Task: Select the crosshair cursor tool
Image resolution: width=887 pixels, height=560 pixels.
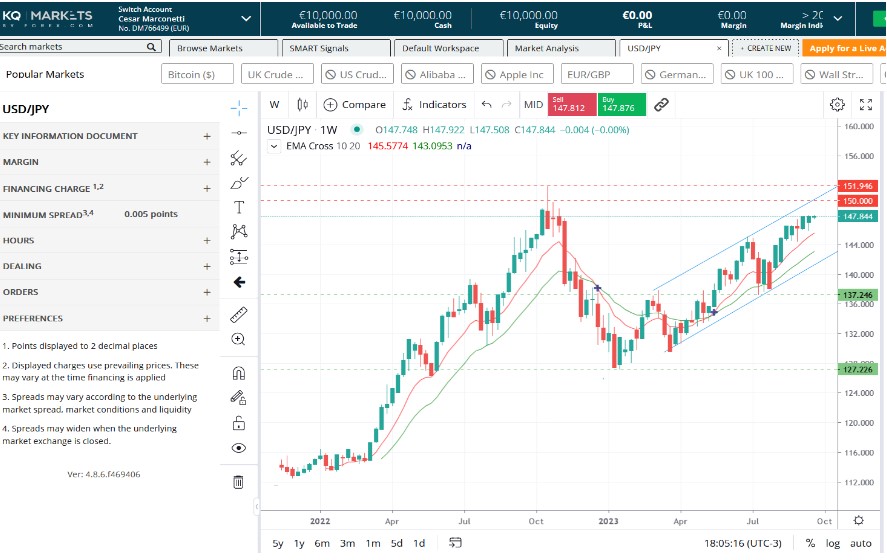Action: point(239,107)
